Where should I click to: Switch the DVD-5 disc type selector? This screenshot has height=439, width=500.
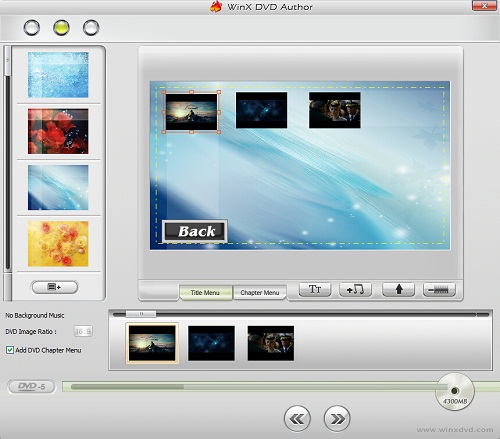pos(31,387)
